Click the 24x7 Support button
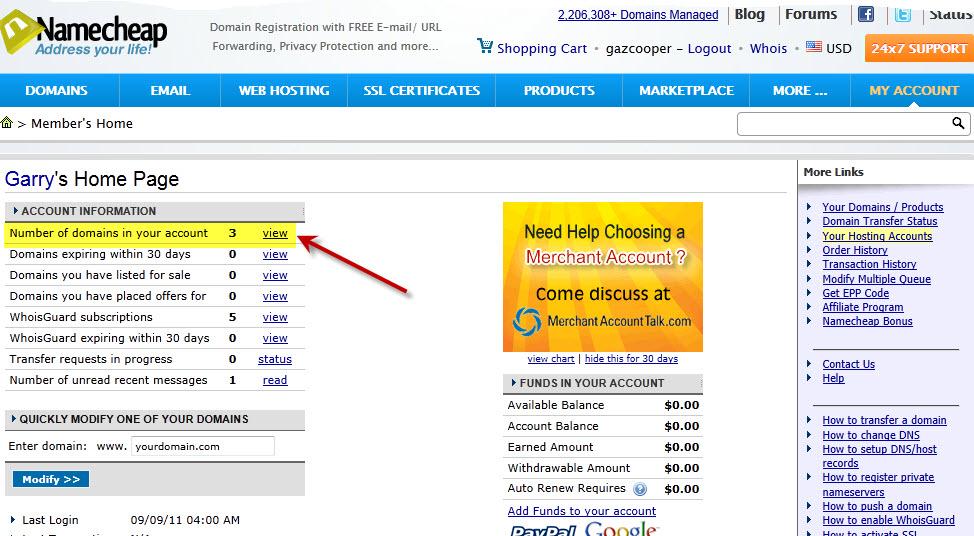 918,48
